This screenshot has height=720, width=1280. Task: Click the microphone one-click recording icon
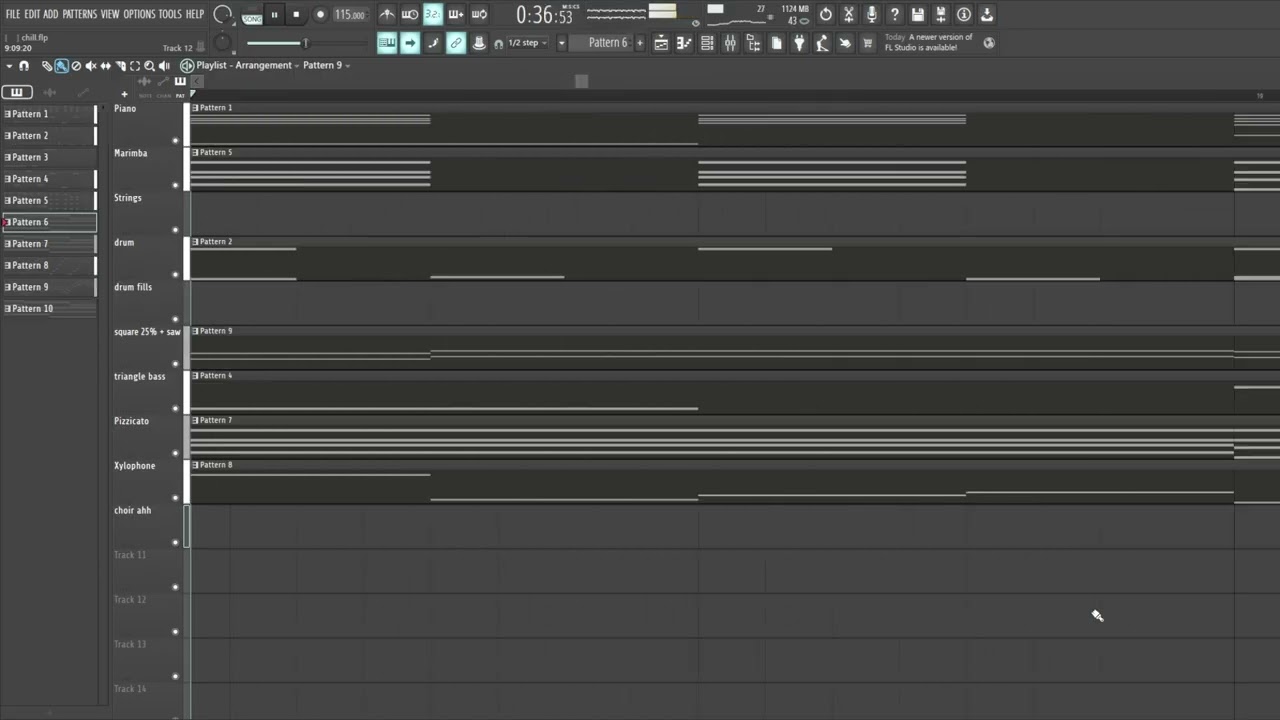pyautogui.click(x=872, y=14)
